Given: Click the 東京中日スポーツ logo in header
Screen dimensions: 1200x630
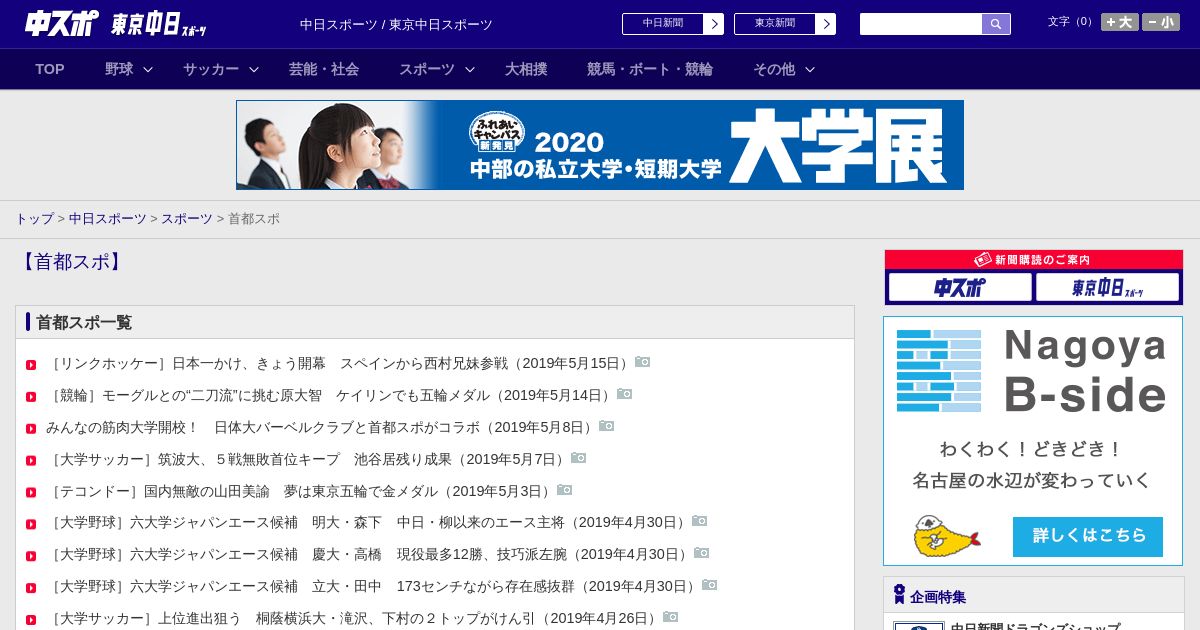Looking at the screenshot, I should tap(158, 24).
